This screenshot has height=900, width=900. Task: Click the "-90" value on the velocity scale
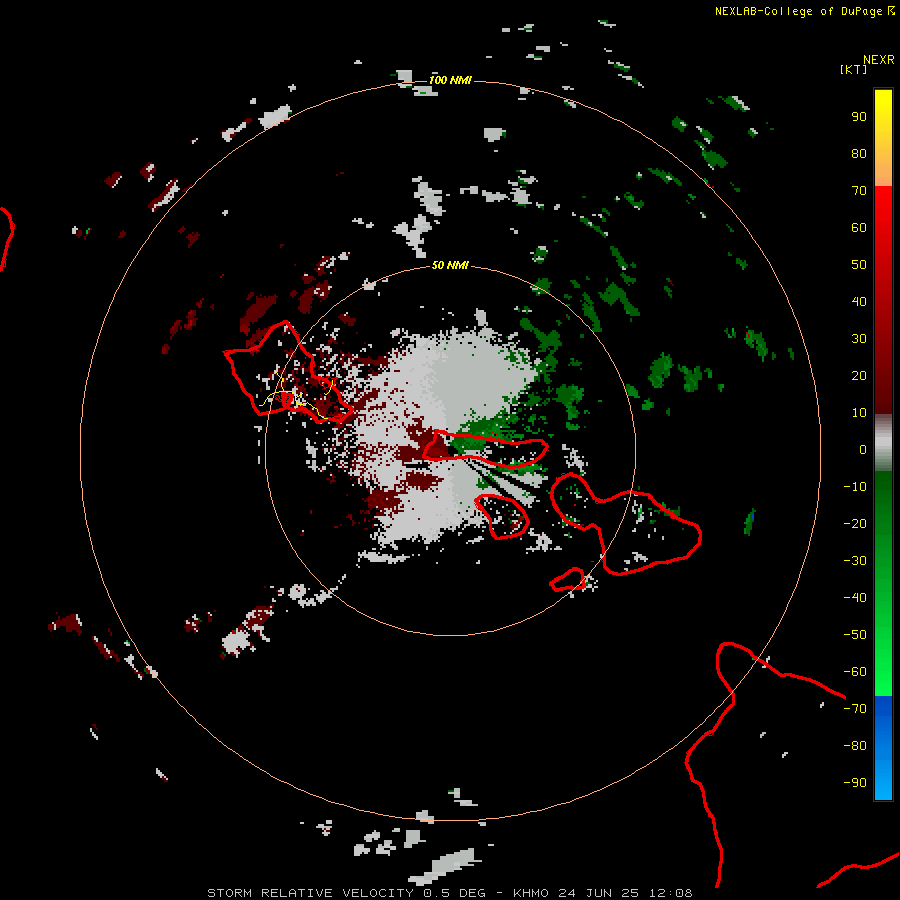(x=855, y=783)
